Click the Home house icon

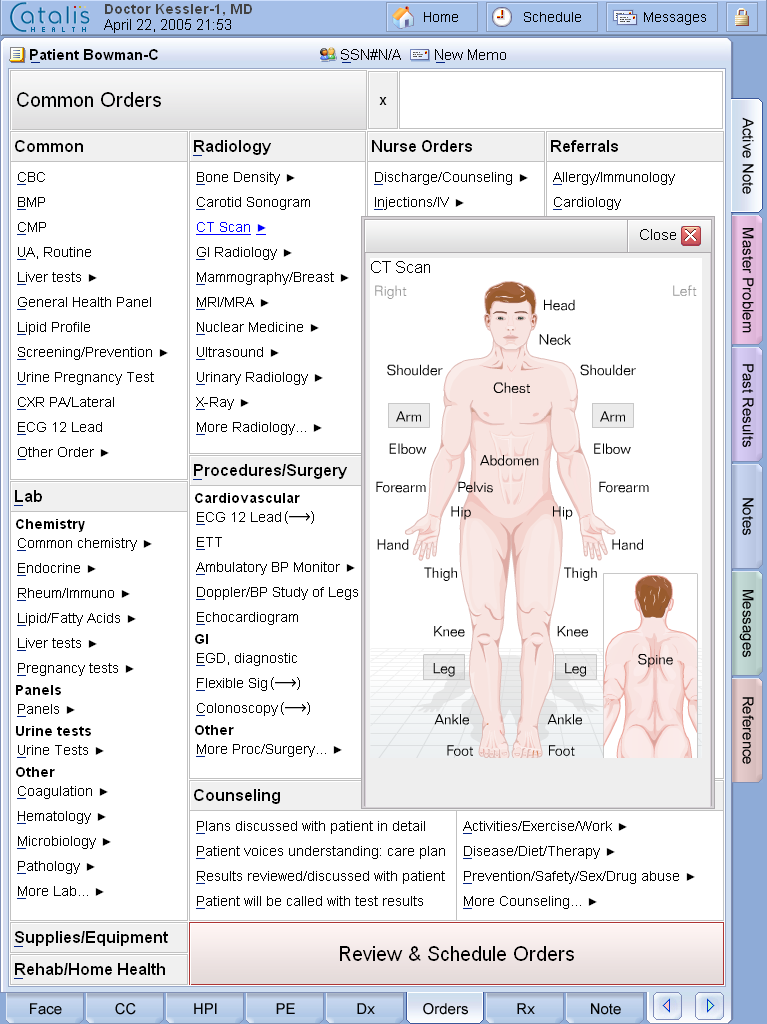(x=403, y=17)
